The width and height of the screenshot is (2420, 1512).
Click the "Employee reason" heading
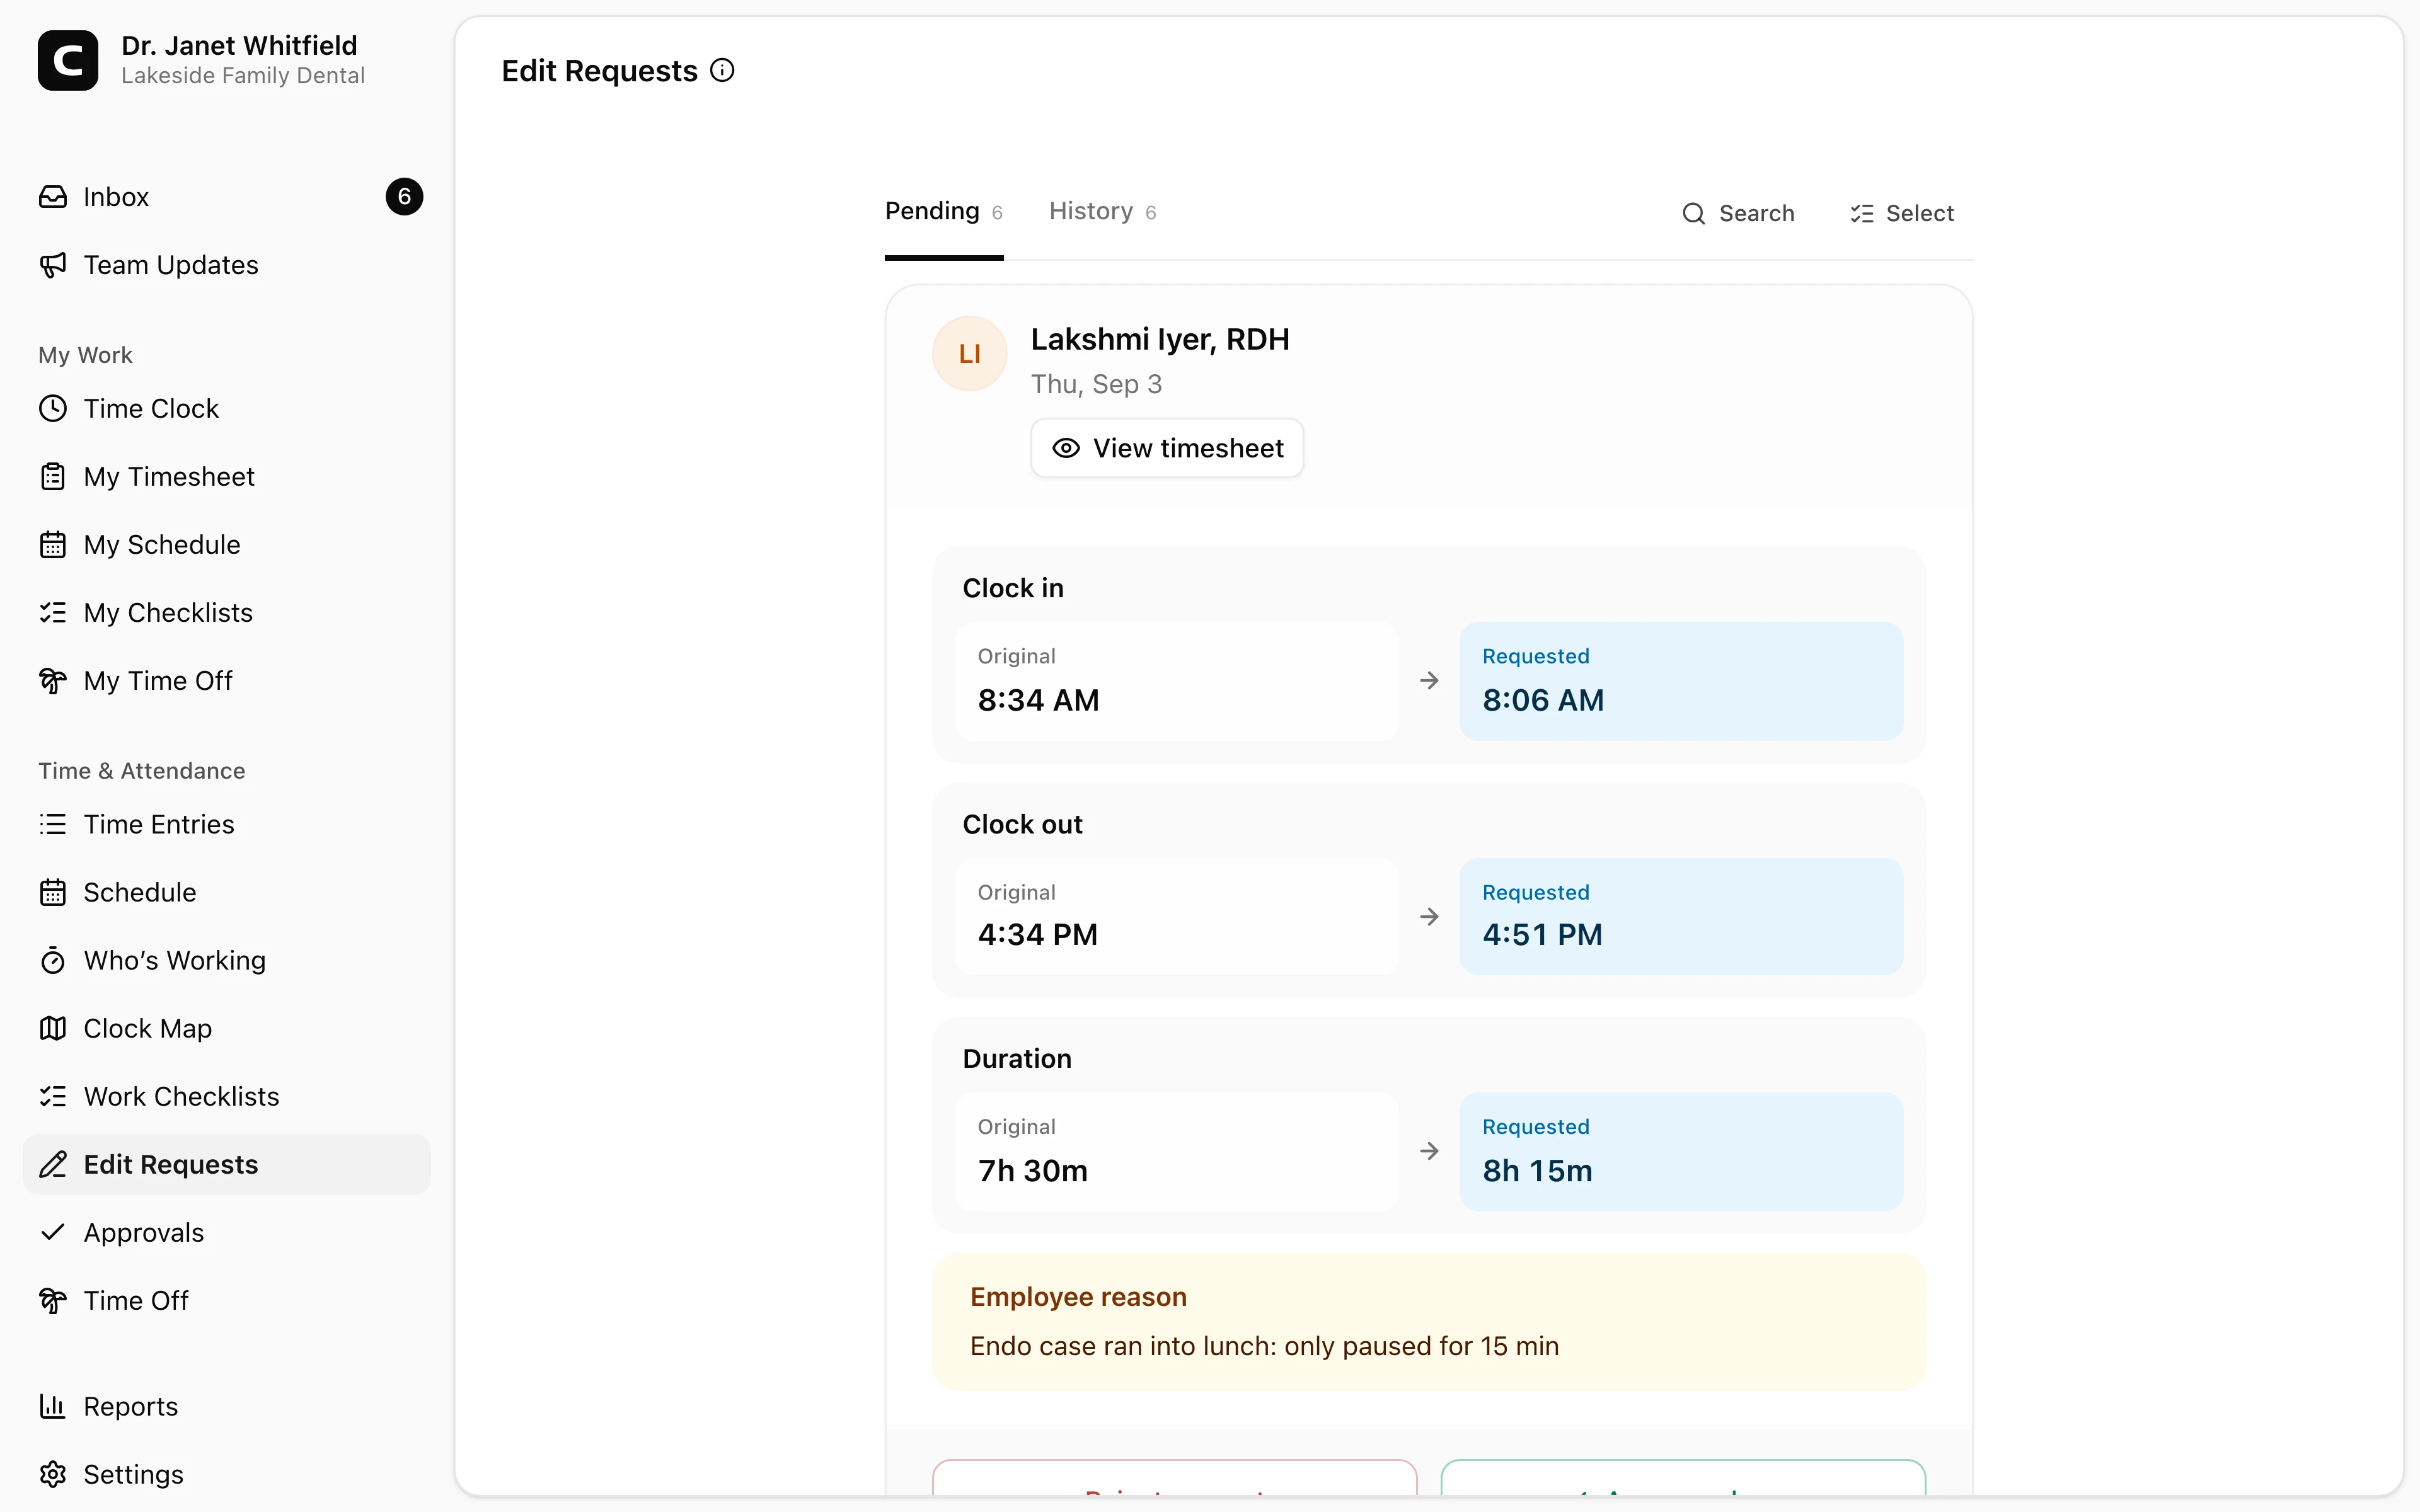[1078, 1297]
